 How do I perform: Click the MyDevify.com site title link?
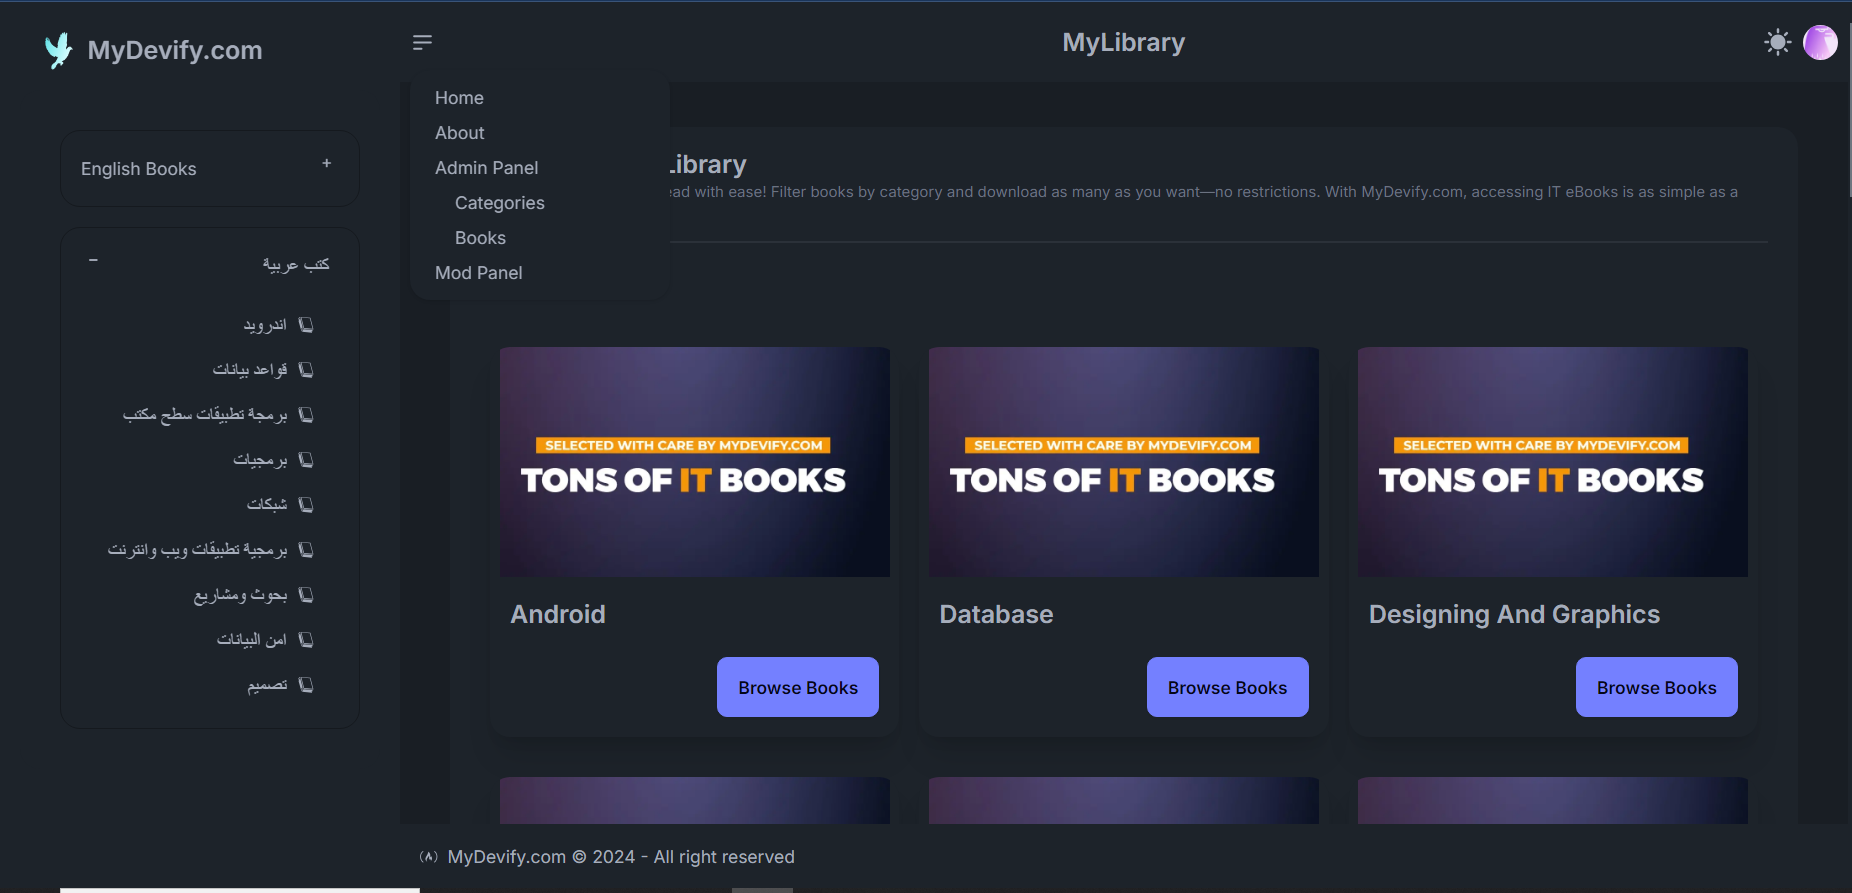tap(175, 50)
